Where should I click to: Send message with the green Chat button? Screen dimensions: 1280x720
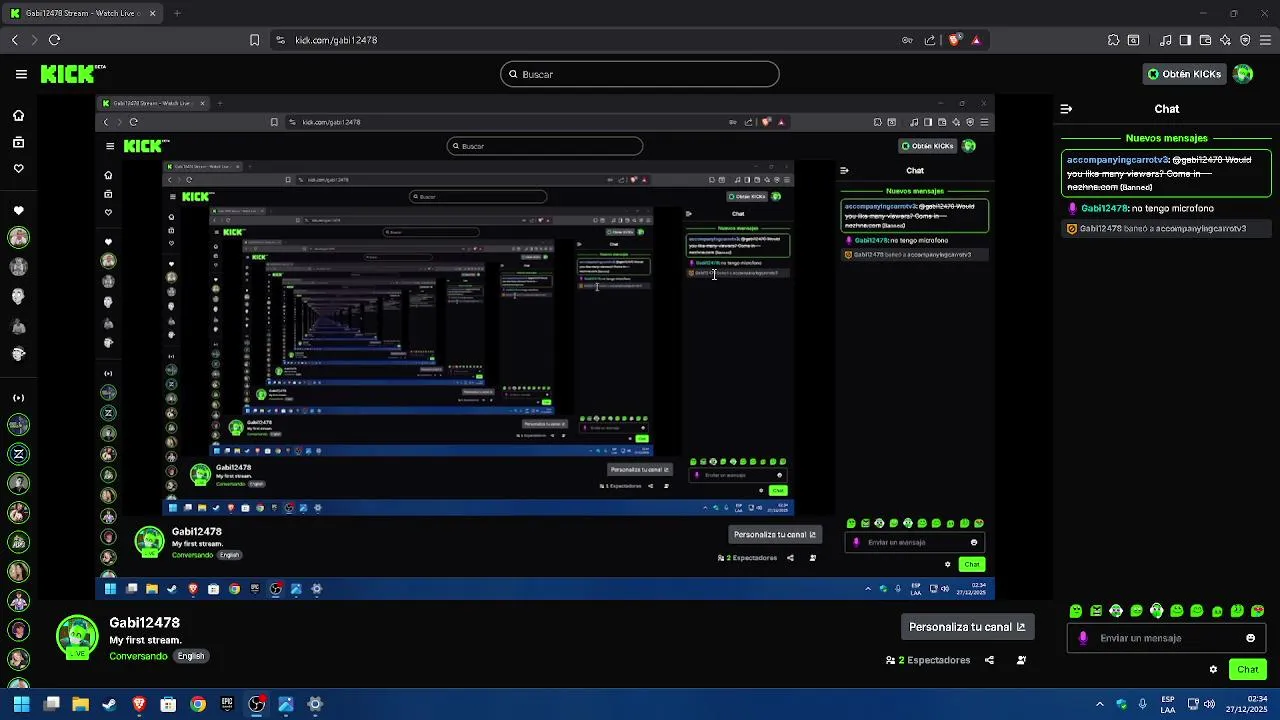[x=1248, y=670]
